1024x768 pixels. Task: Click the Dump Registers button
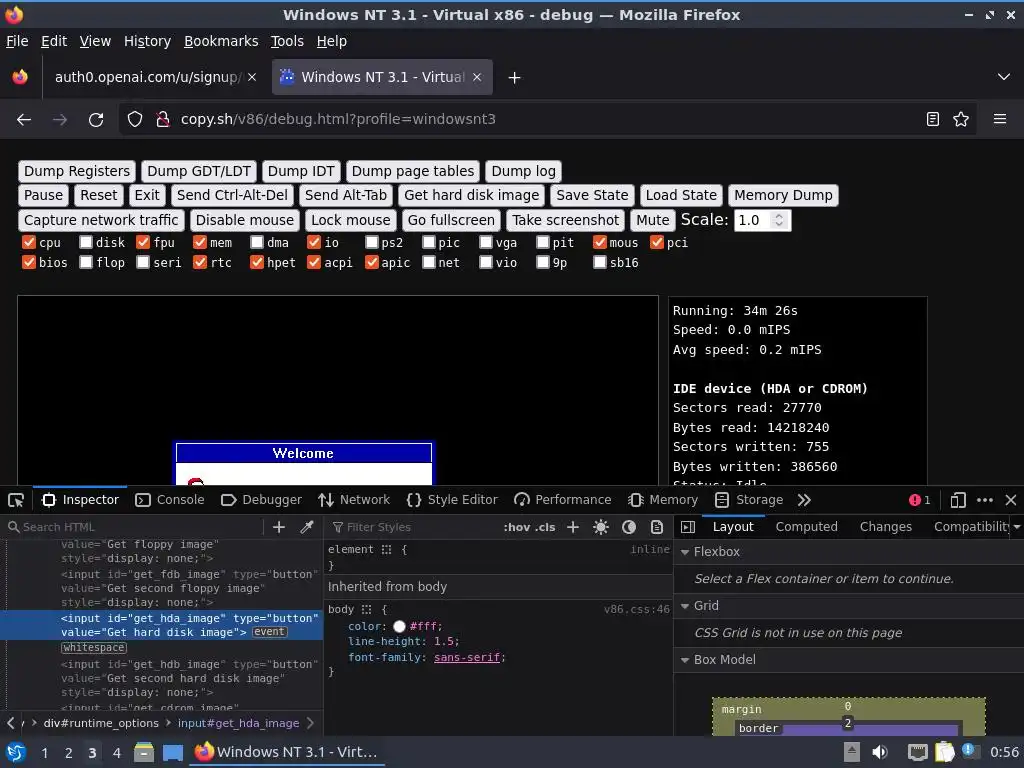pyautogui.click(x=77, y=171)
